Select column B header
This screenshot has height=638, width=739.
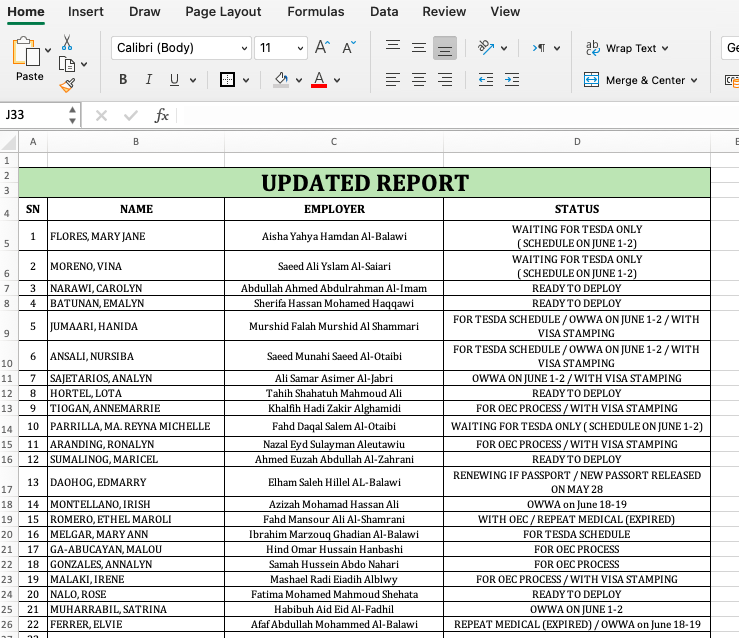pyautogui.click(x=136, y=142)
